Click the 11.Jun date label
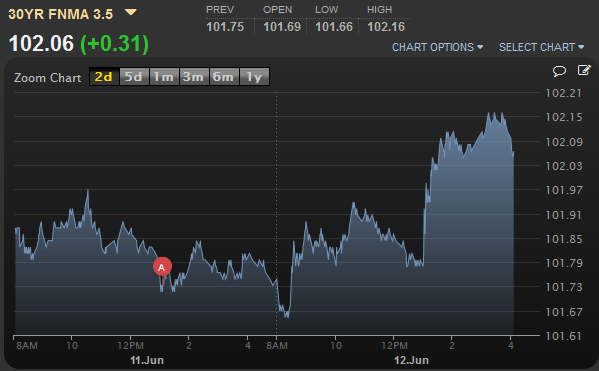The height and width of the screenshot is (371, 599). coord(147,360)
